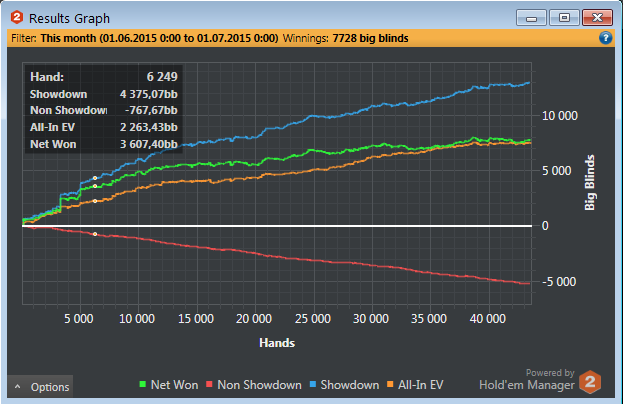Click the 4 375,07bb Showdown tooltip value
This screenshot has width=623, height=404.
(x=149, y=94)
